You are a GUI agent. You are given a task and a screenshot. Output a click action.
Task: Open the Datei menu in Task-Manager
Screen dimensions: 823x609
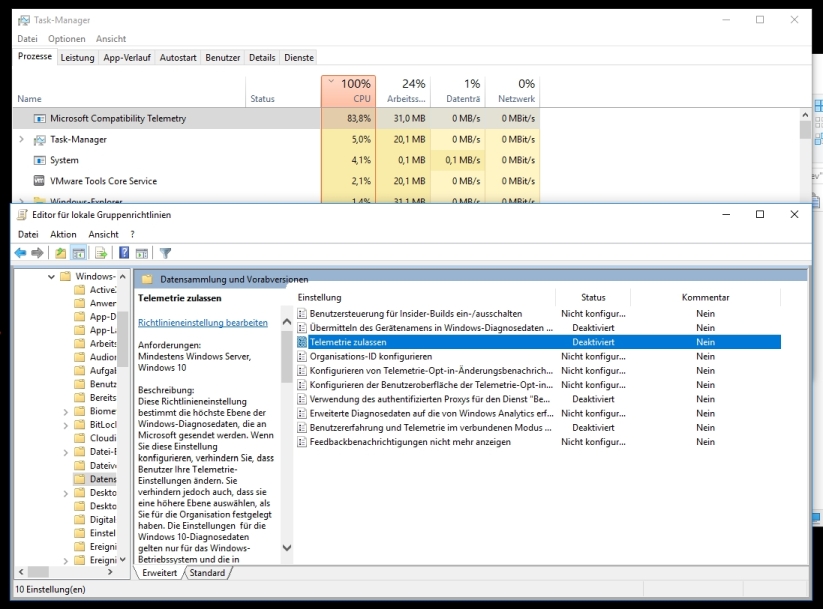(27, 39)
